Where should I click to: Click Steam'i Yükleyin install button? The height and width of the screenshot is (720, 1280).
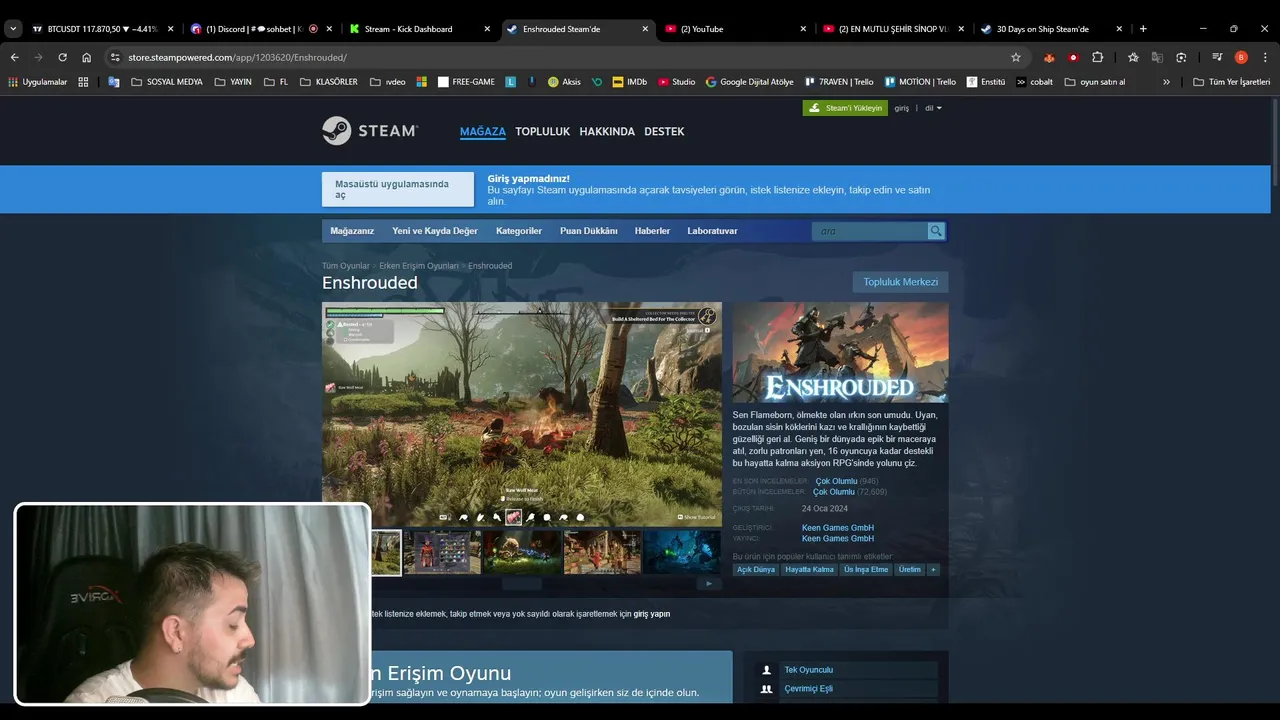(x=845, y=108)
